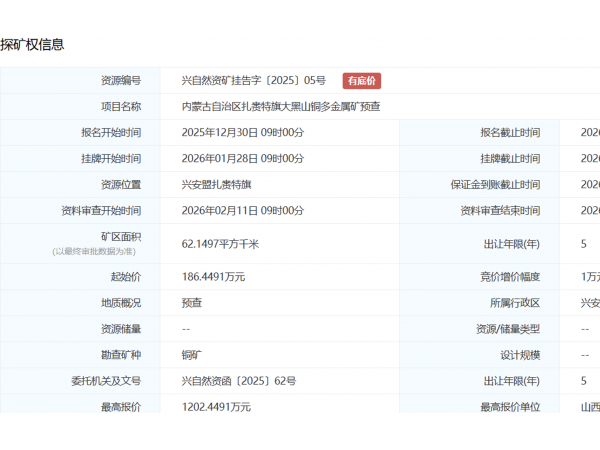
Task: Click the 保证金到账截止时间 label
Action: tap(495, 185)
